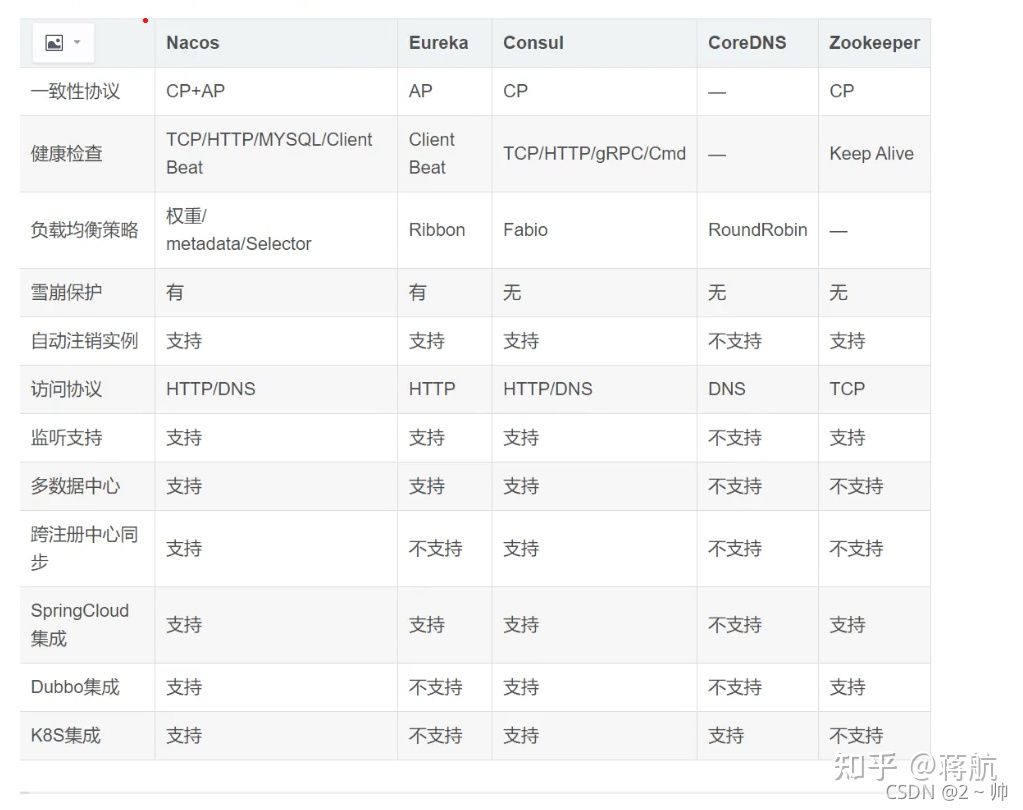Select the CoreDNS column header
The height and width of the screenshot is (810, 1023).
pos(747,43)
